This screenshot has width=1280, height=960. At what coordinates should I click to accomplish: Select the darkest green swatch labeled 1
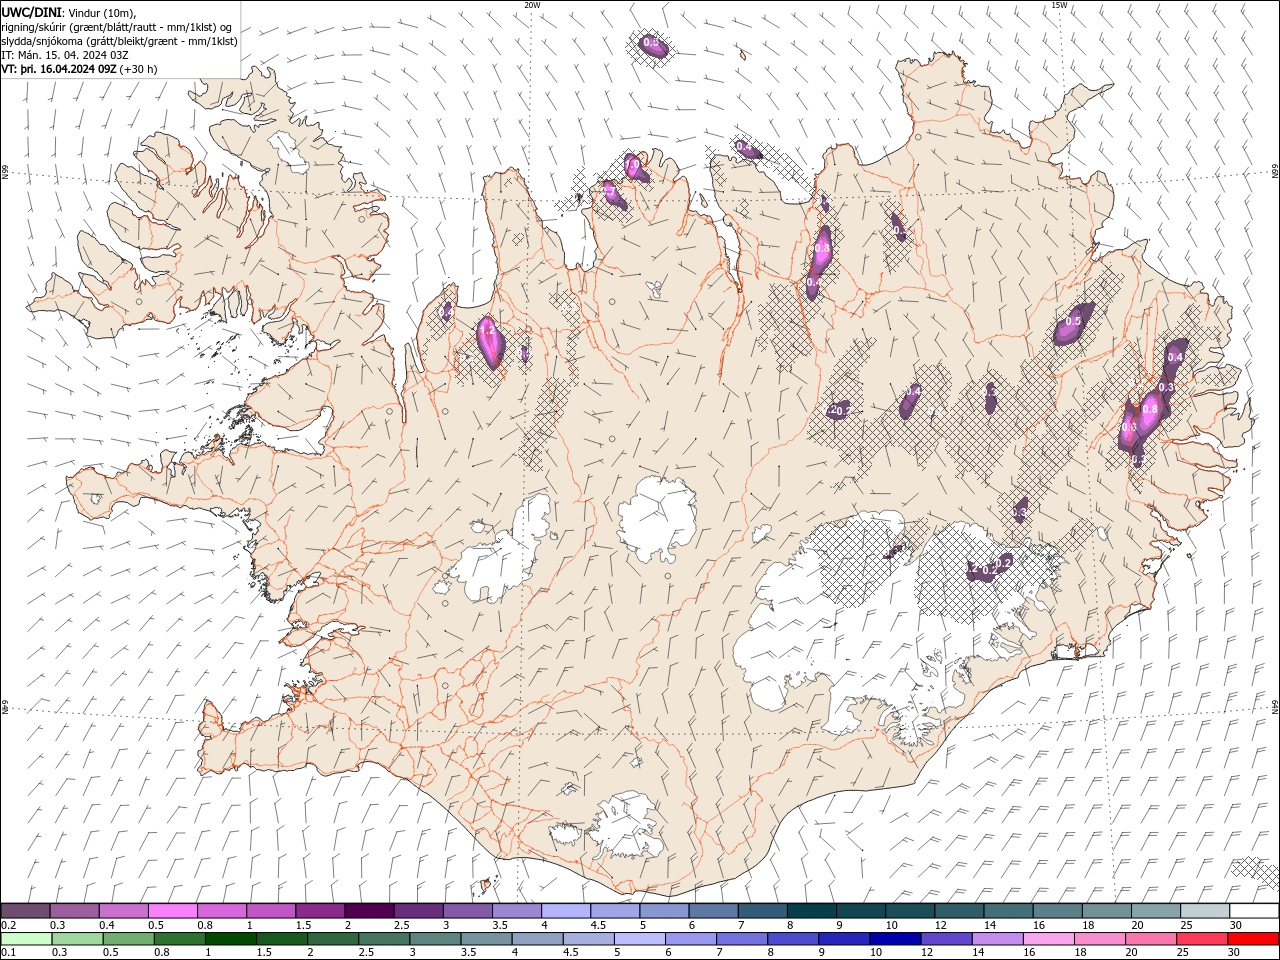click(230, 939)
